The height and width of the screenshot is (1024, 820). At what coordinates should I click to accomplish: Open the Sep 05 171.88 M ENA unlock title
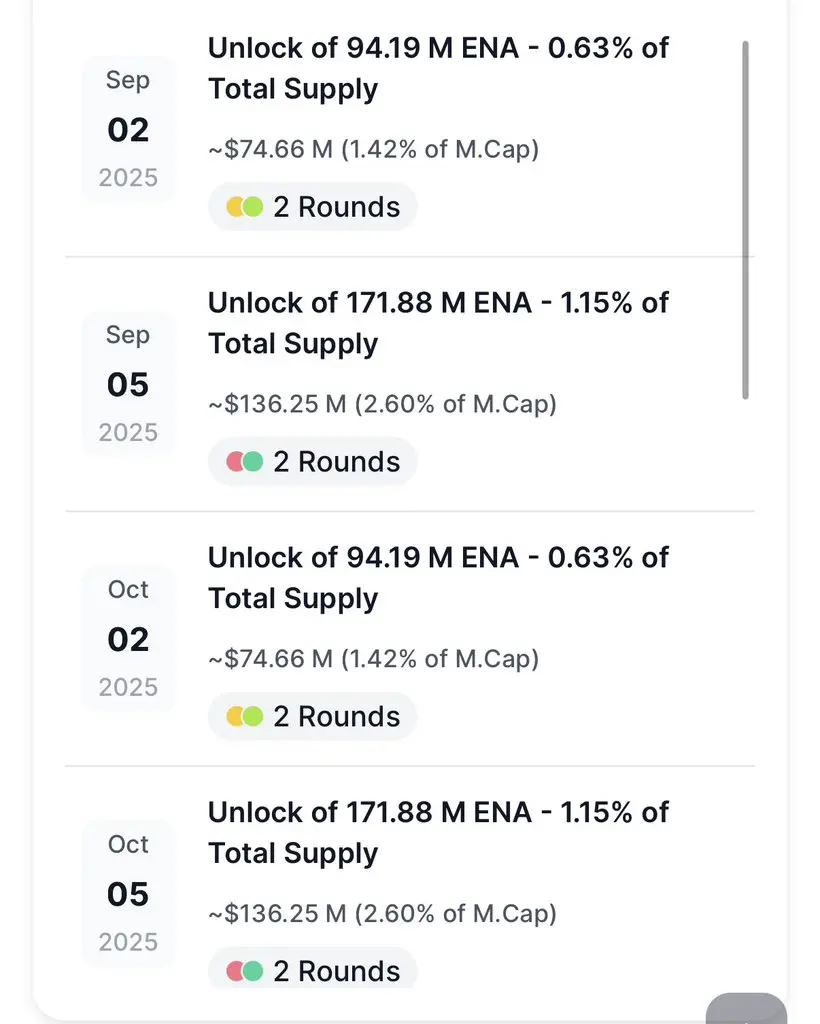[x=438, y=323]
